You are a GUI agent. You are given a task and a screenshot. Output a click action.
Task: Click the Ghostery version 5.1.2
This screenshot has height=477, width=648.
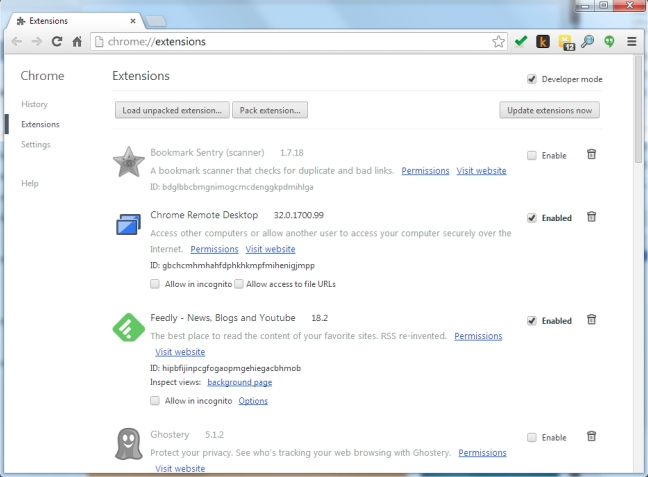[214, 435]
